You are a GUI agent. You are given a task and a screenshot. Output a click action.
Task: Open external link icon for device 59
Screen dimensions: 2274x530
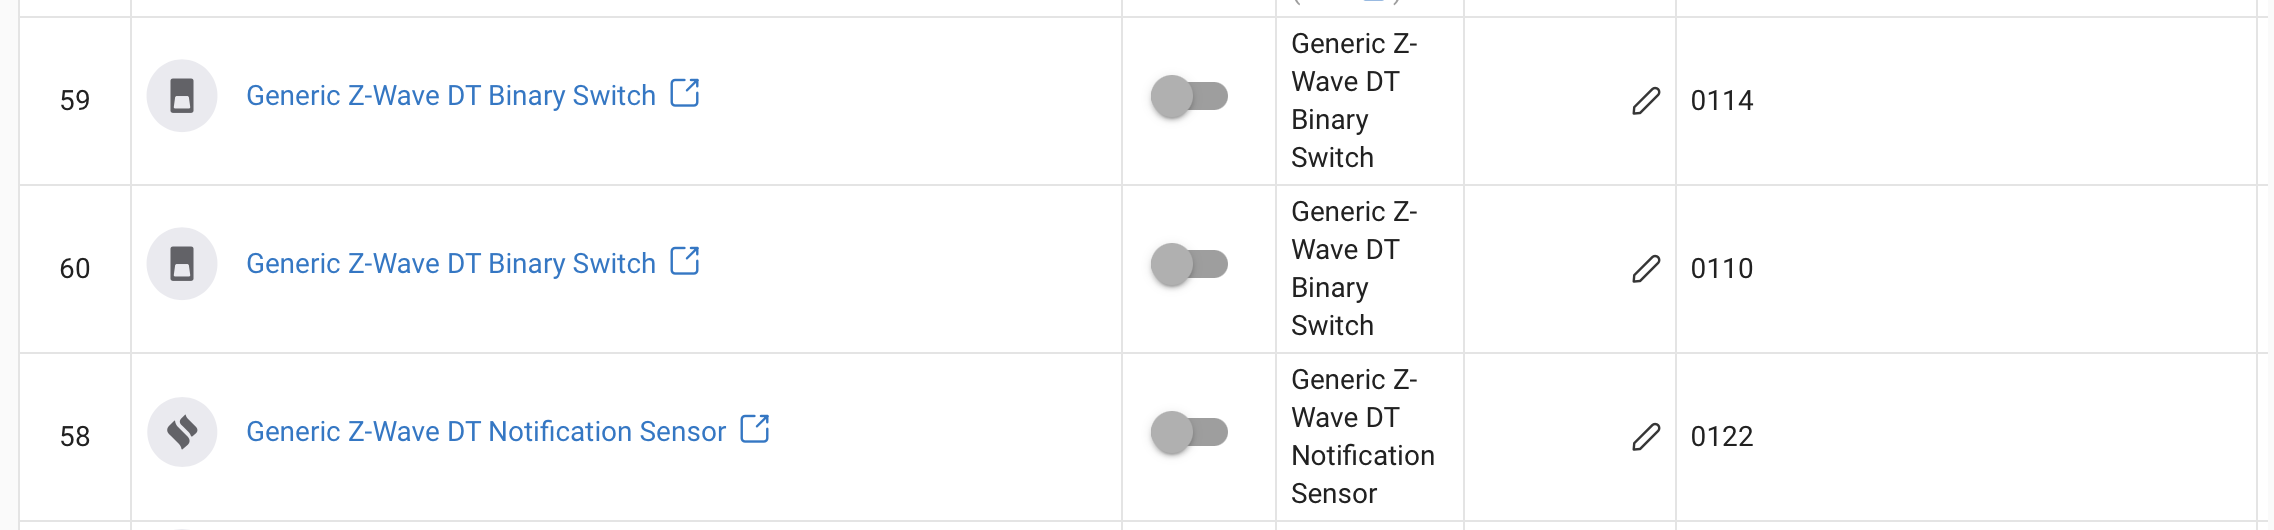(x=685, y=93)
